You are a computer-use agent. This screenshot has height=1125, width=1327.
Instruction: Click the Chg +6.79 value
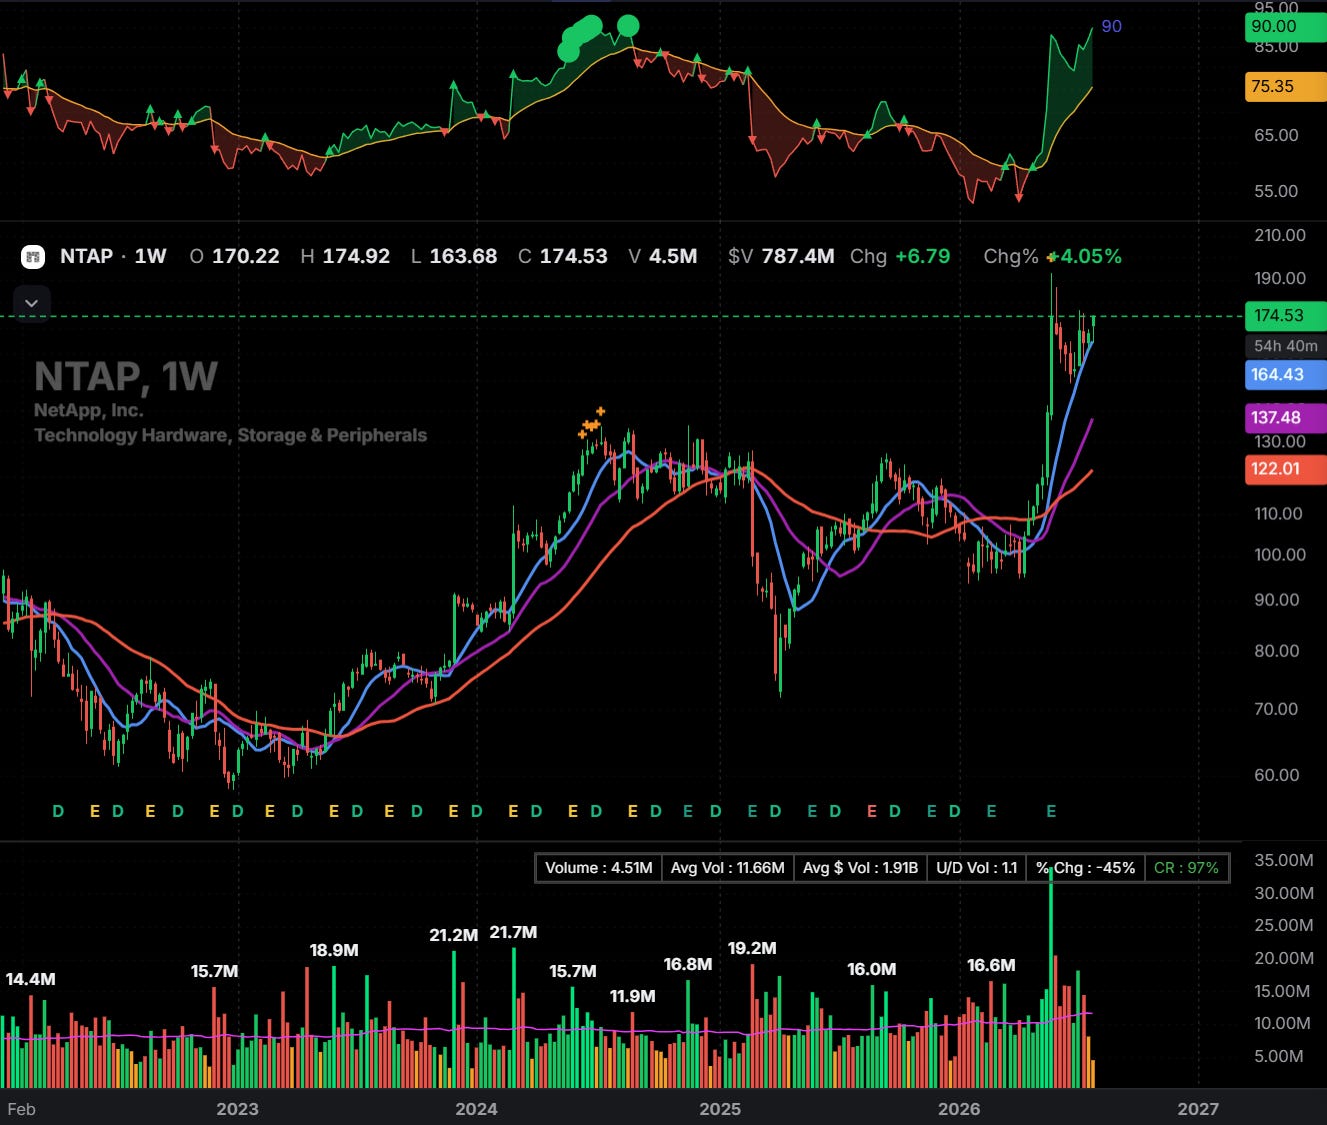tap(900, 256)
